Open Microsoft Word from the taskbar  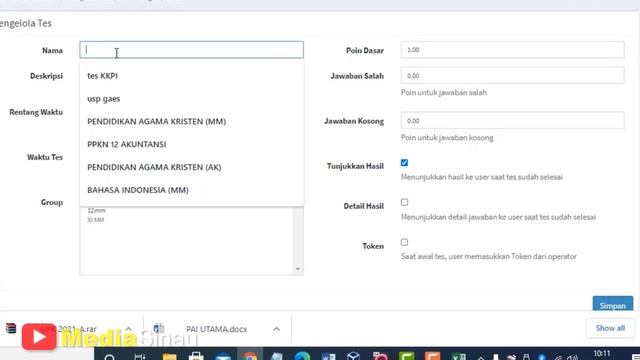(x=329, y=356)
